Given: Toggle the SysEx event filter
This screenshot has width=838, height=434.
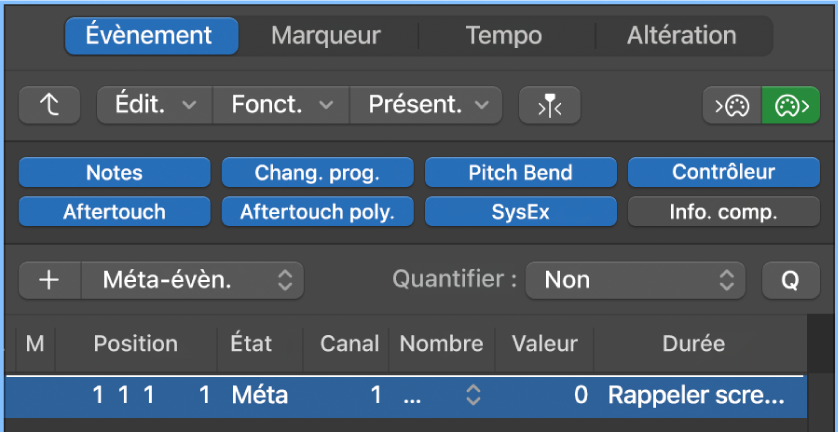Looking at the screenshot, I should 520,212.
